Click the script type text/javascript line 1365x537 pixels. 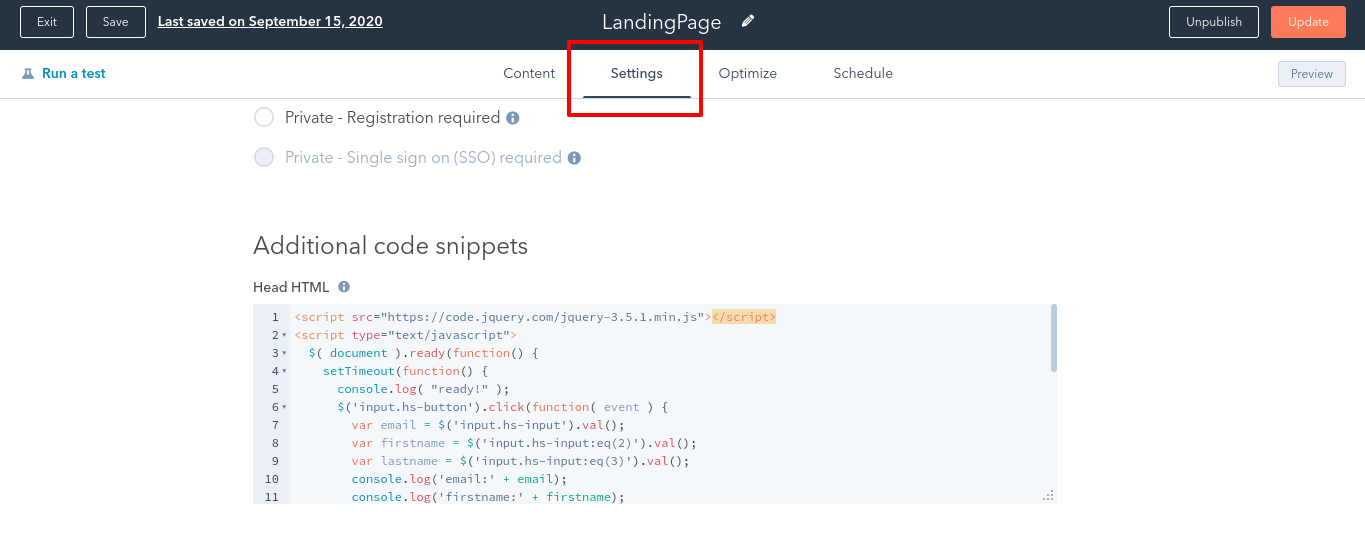coord(405,336)
